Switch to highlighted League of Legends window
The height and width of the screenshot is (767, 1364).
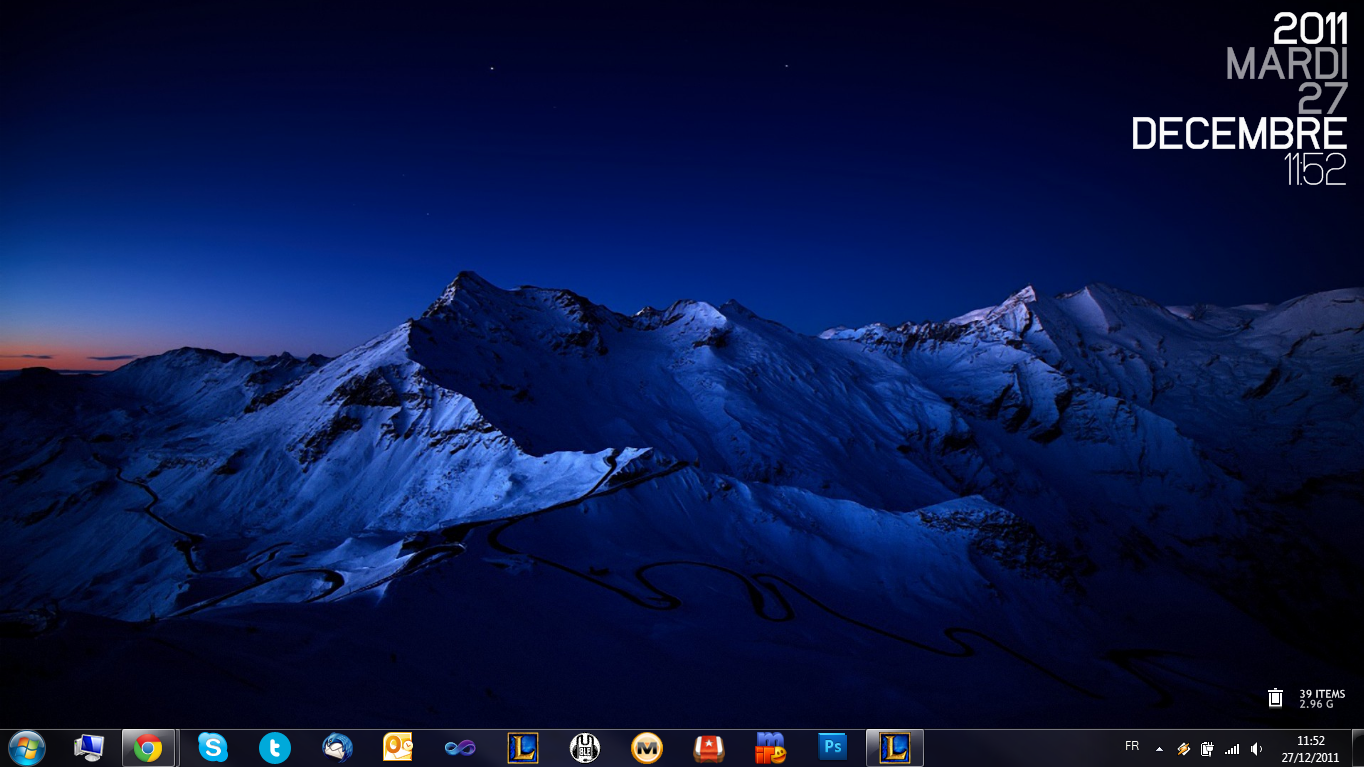[895, 748]
